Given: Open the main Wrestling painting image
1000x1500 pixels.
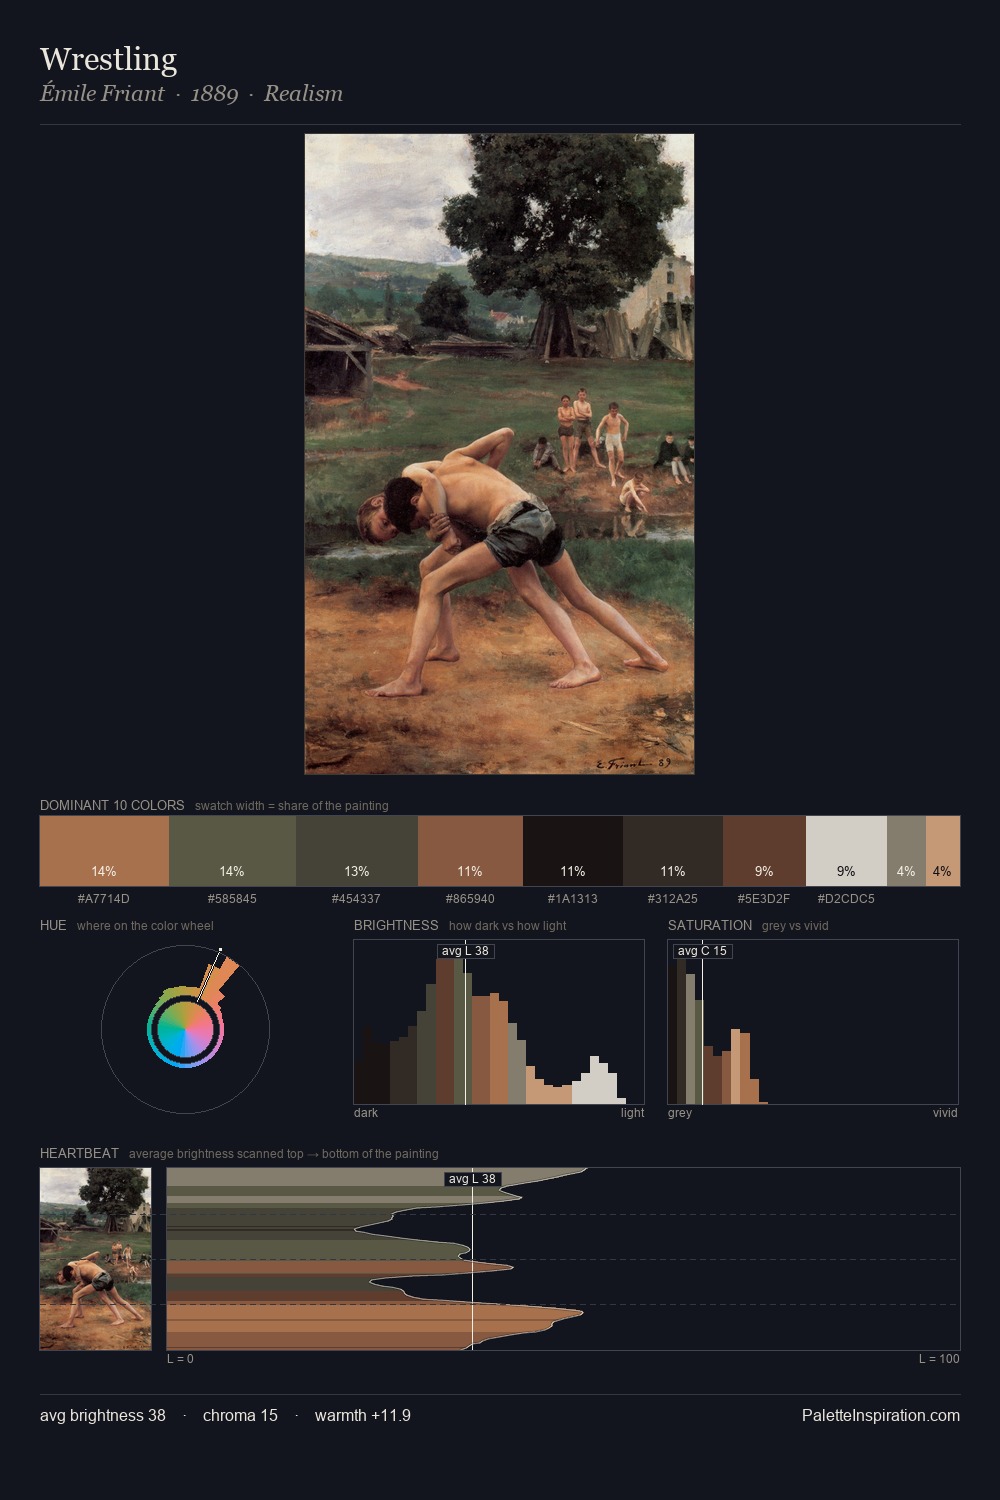Looking at the screenshot, I should coord(499,454).
